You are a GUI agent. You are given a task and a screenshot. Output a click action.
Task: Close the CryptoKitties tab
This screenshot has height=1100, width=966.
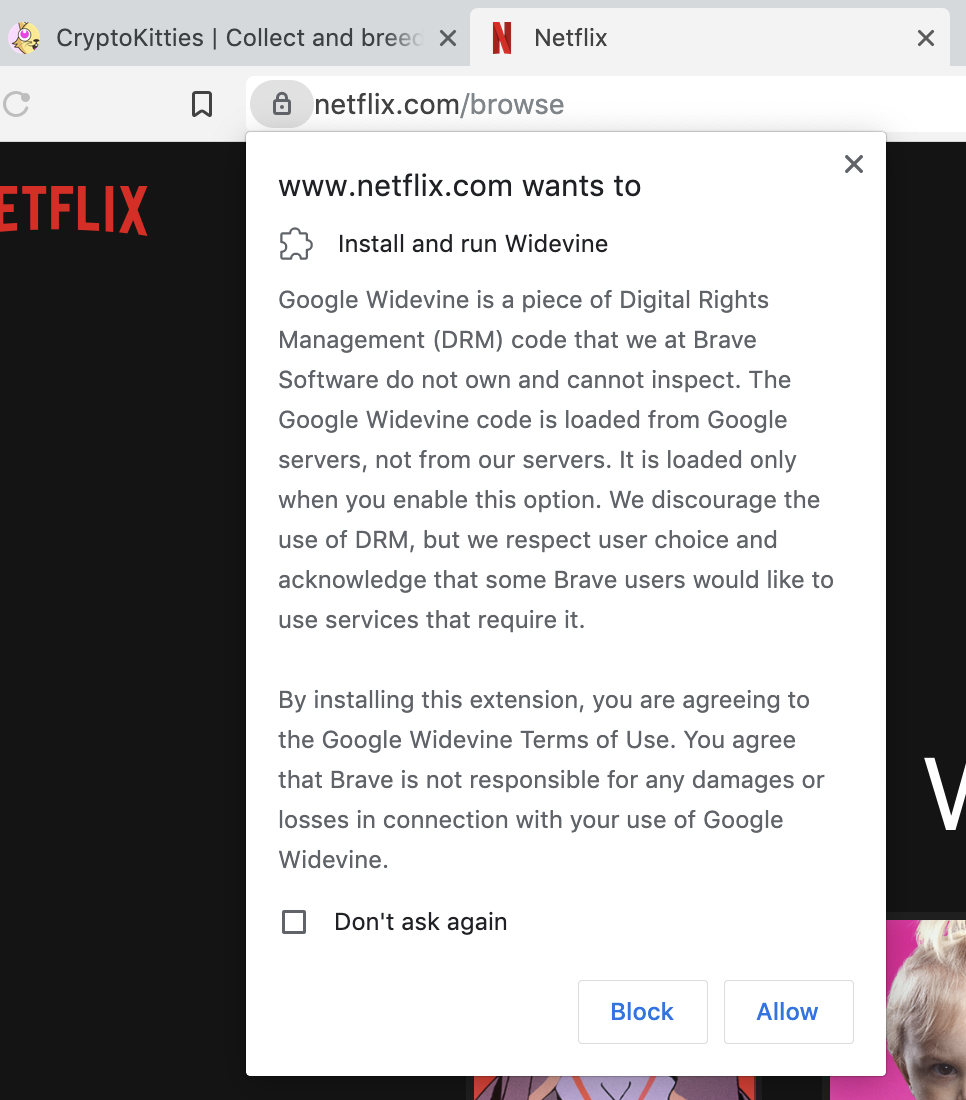tap(448, 38)
